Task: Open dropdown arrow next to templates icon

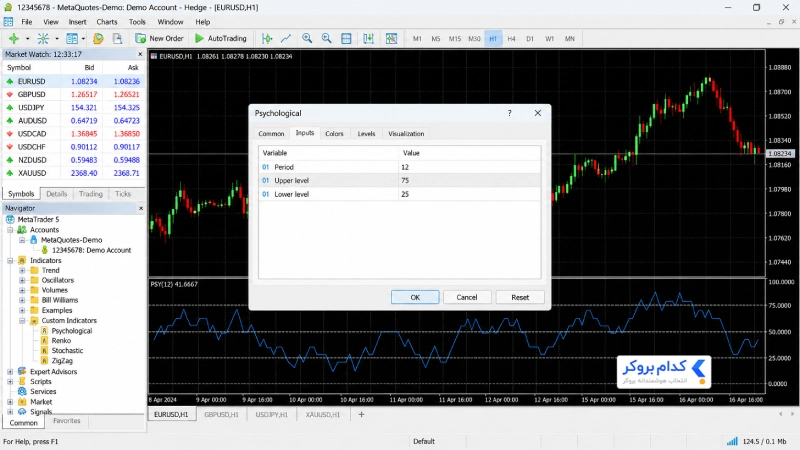Action: (x=83, y=39)
